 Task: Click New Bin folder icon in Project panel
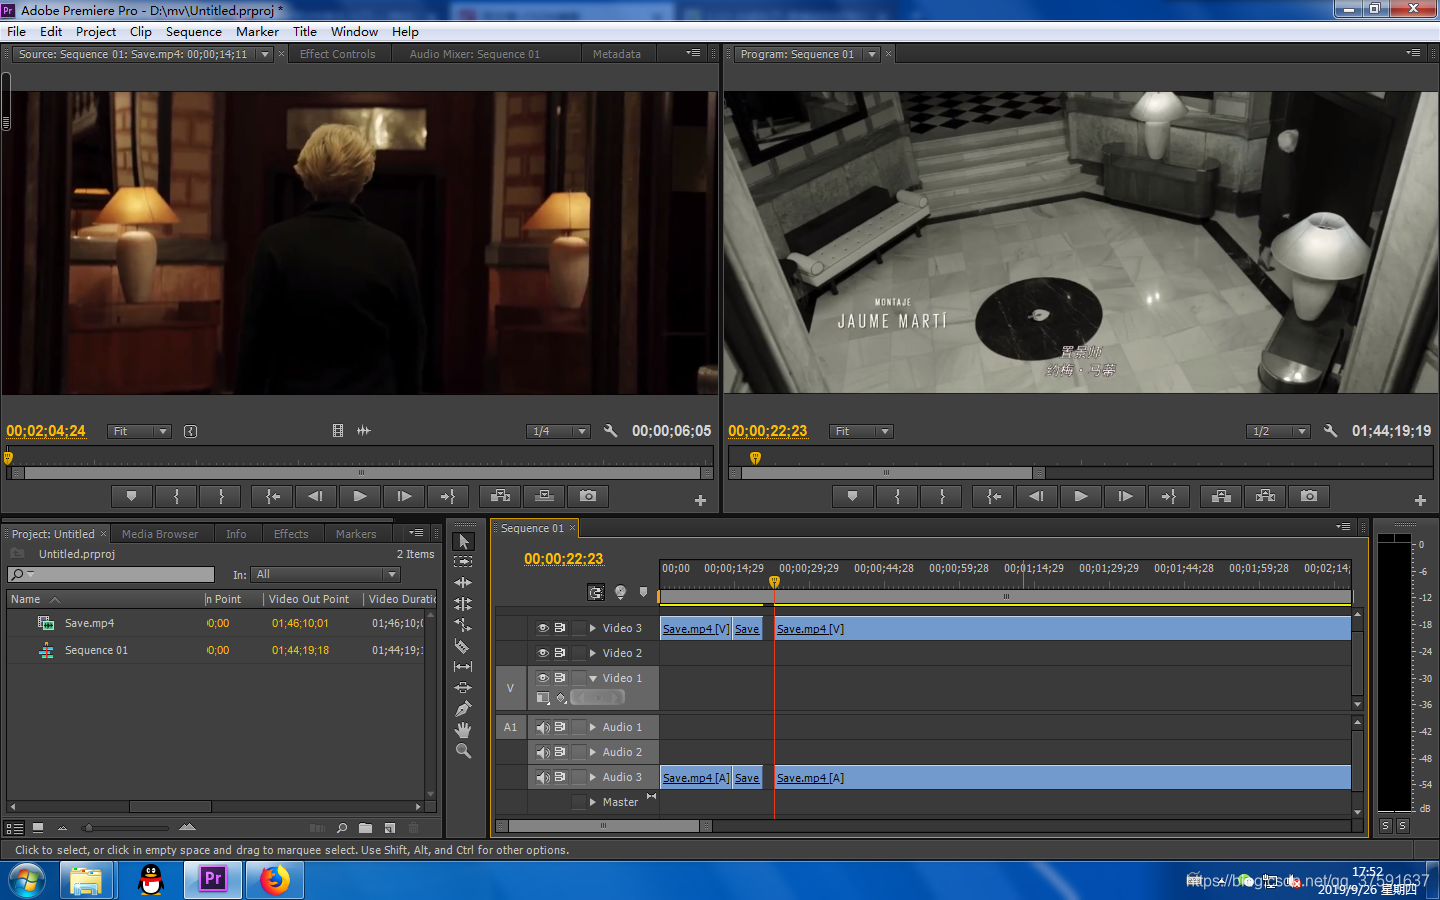(365, 828)
